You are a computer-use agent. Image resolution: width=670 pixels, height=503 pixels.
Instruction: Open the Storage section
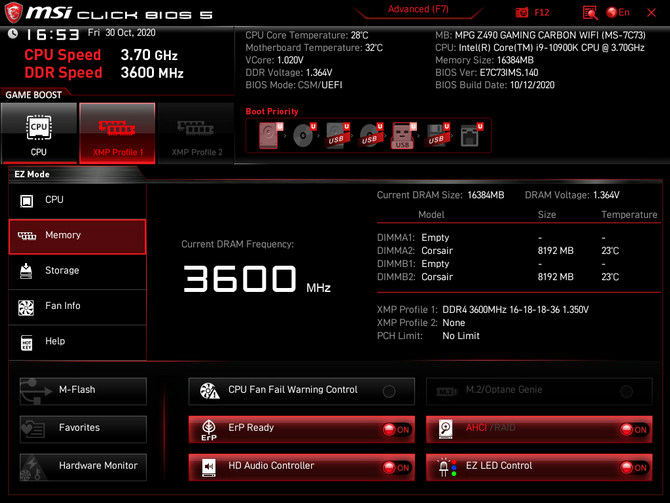(77, 271)
